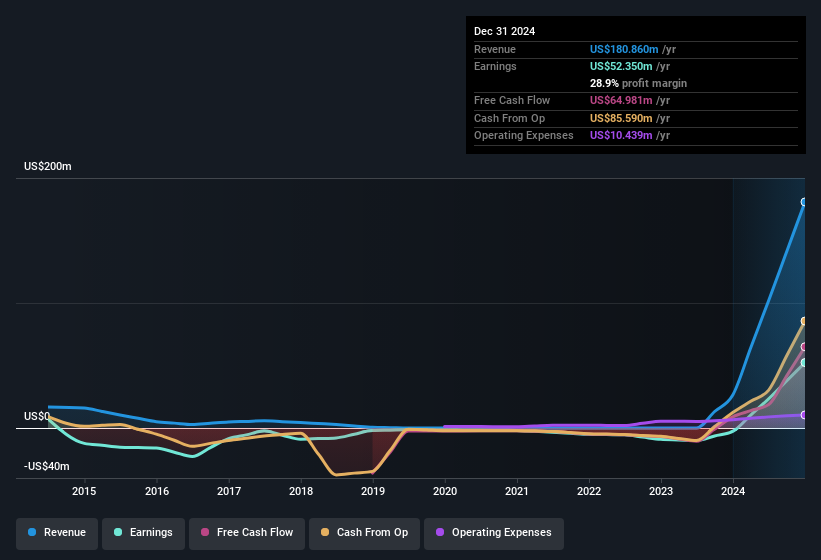Click the US$200m y-axis label
Image resolution: width=821 pixels, height=560 pixels.
click(48, 166)
